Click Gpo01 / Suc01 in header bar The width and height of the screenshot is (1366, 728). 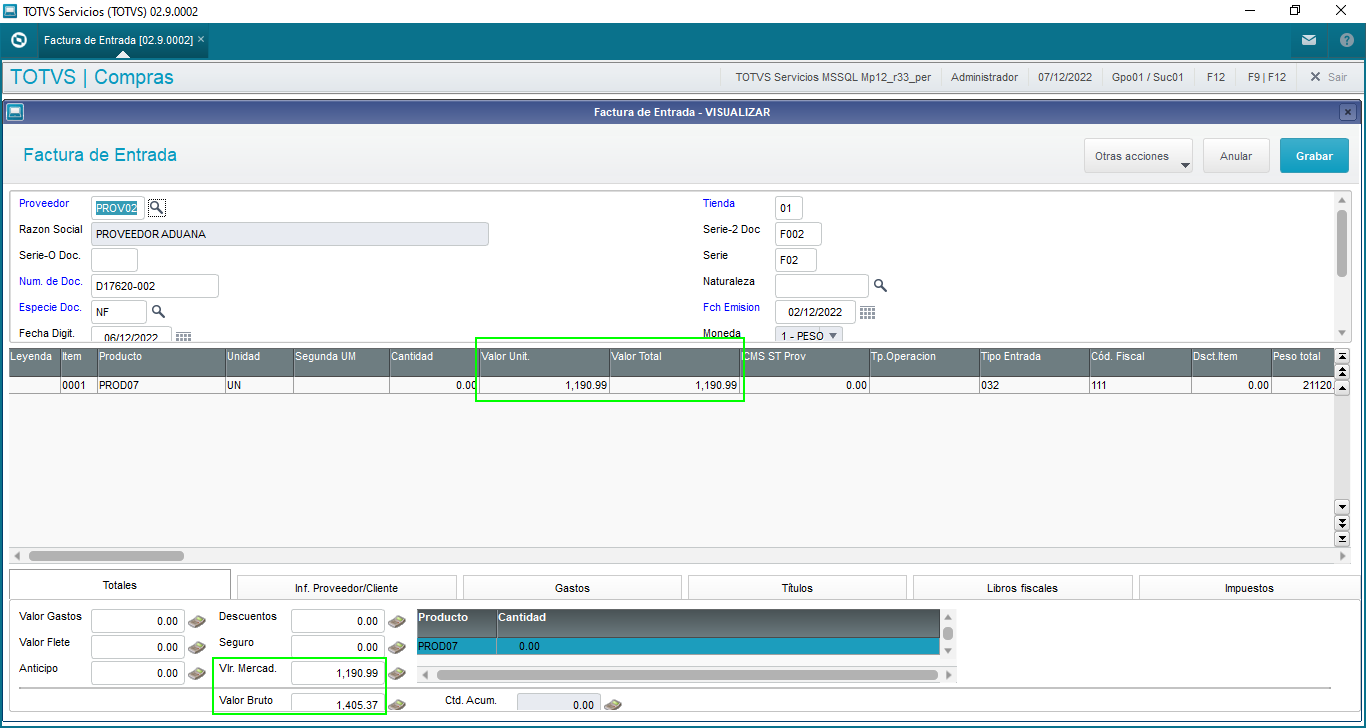coord(1148,77)
